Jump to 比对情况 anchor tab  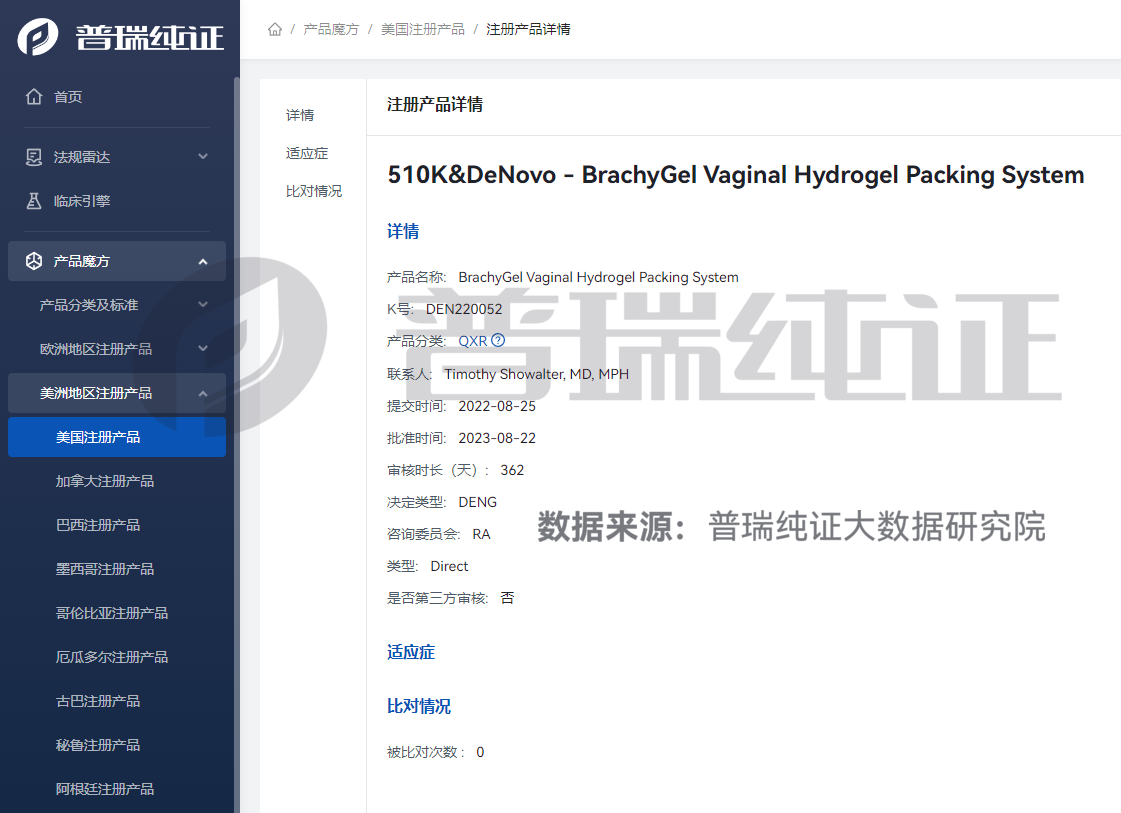(314, 191)
